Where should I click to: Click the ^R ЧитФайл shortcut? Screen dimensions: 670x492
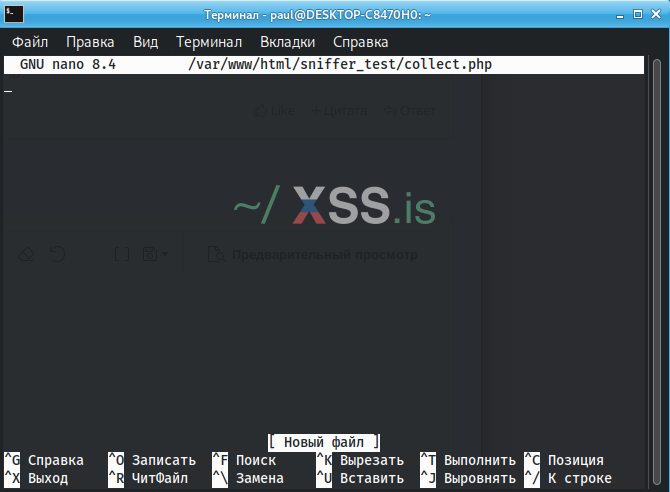point(148,478)
